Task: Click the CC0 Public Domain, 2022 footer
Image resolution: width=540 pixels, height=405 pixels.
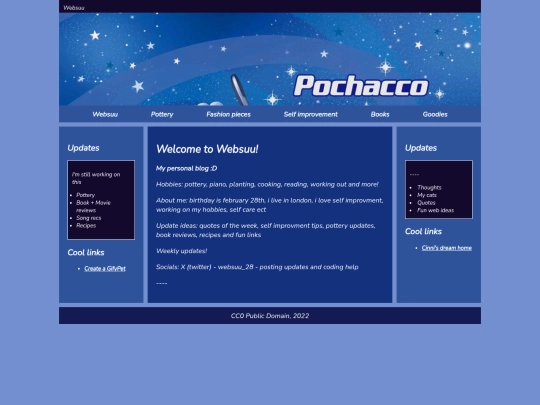Action: [x=270, y=315]
